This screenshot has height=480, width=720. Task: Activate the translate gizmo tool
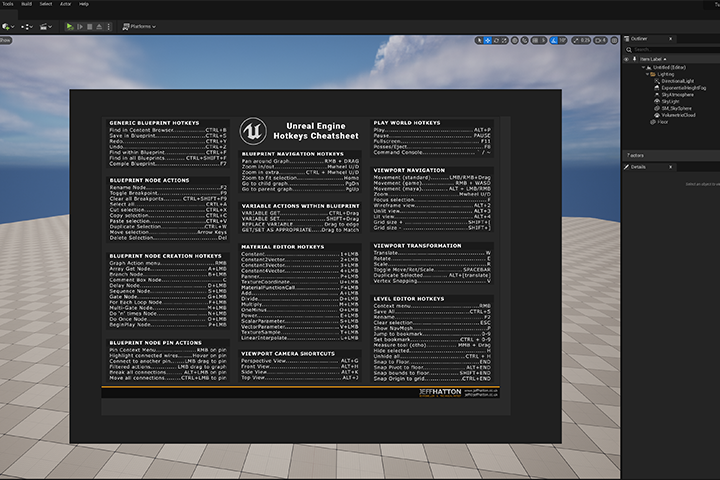(488, 40)
